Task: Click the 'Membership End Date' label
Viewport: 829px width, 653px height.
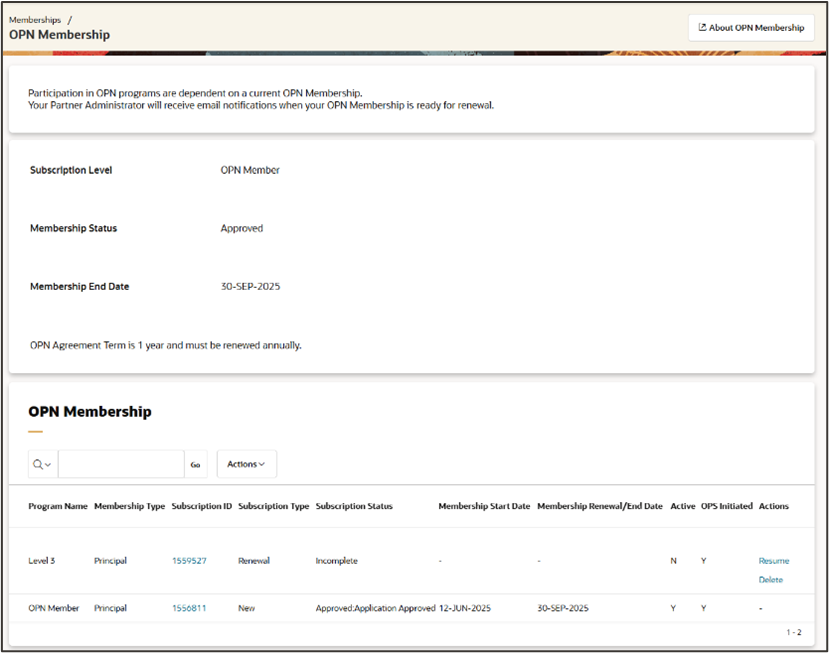Action: [x=79, y=286]
